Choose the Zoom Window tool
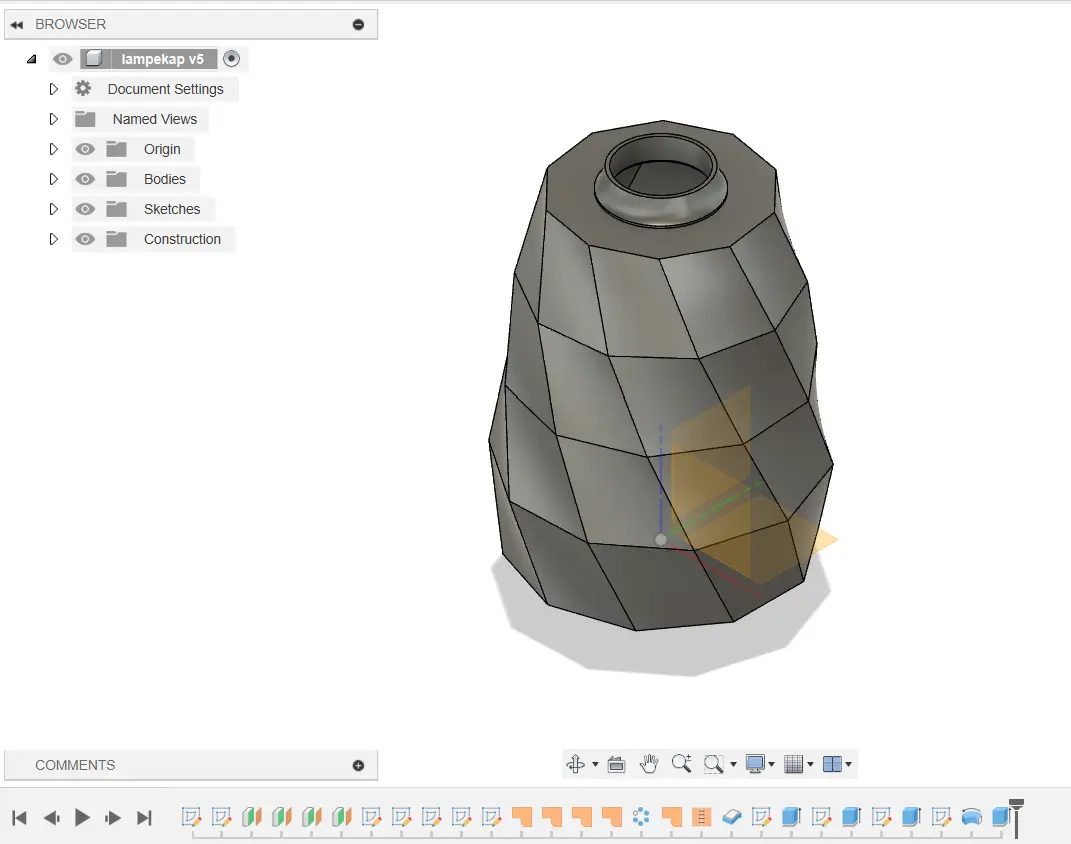The width and height of the screenshot is (1071, 844). tap(713, 763)
